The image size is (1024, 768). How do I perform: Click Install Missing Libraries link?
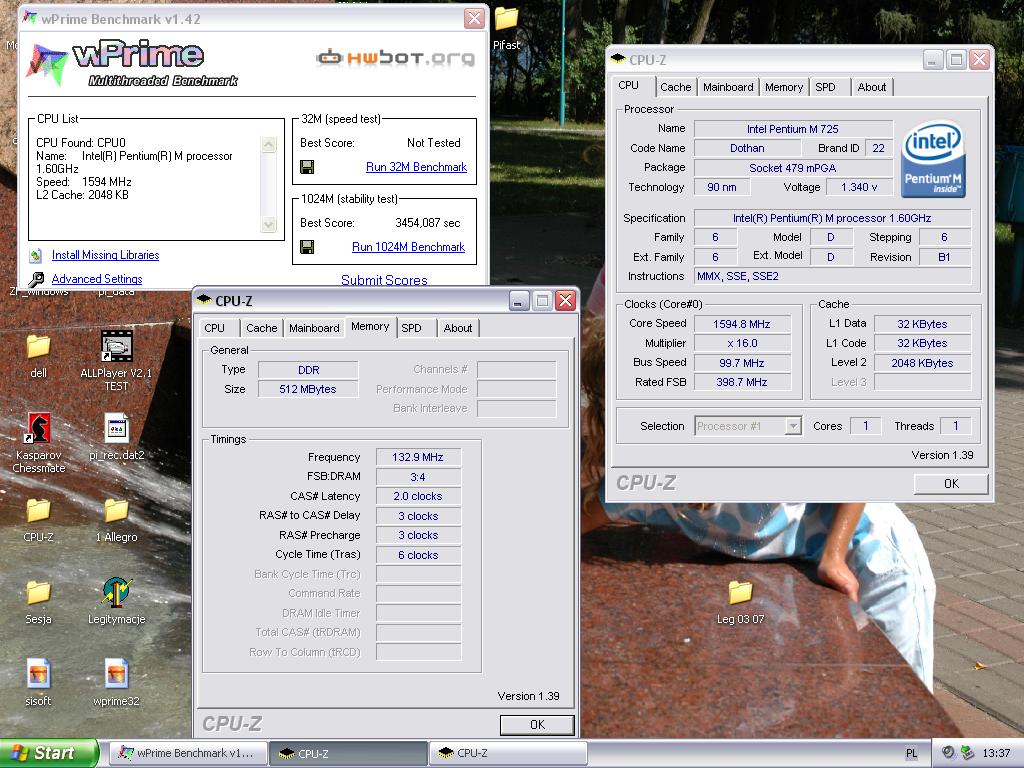click(x=105, y=255)
